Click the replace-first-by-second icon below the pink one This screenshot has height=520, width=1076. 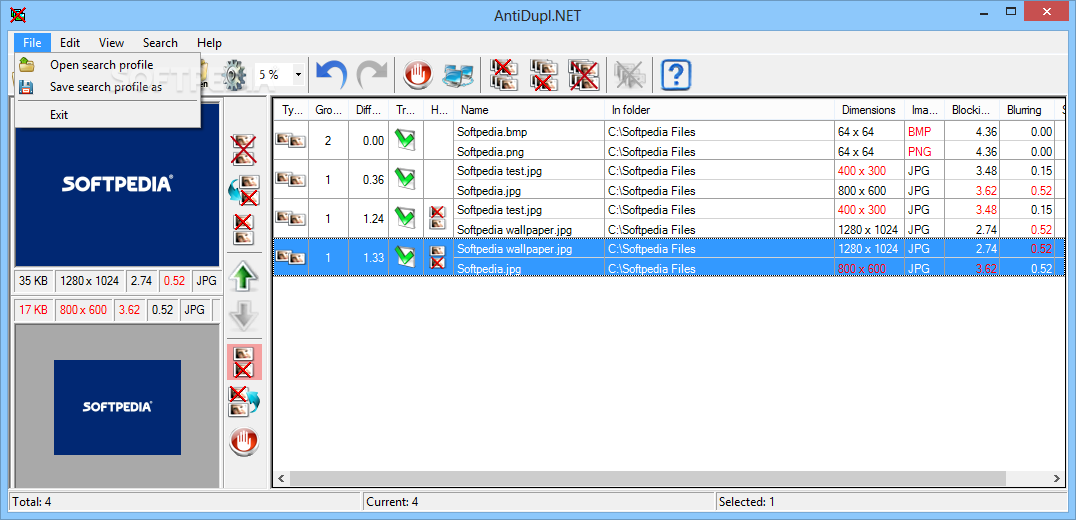[x=244, y=401]
